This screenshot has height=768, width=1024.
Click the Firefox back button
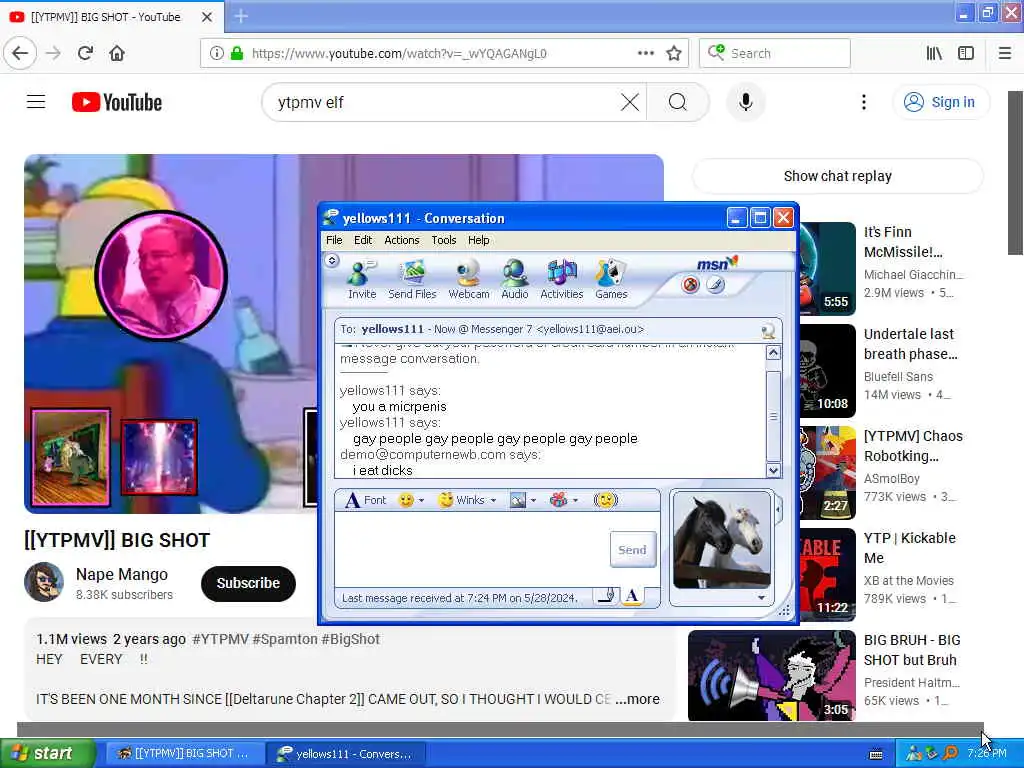pyautogui.click(x=20, y=53)
